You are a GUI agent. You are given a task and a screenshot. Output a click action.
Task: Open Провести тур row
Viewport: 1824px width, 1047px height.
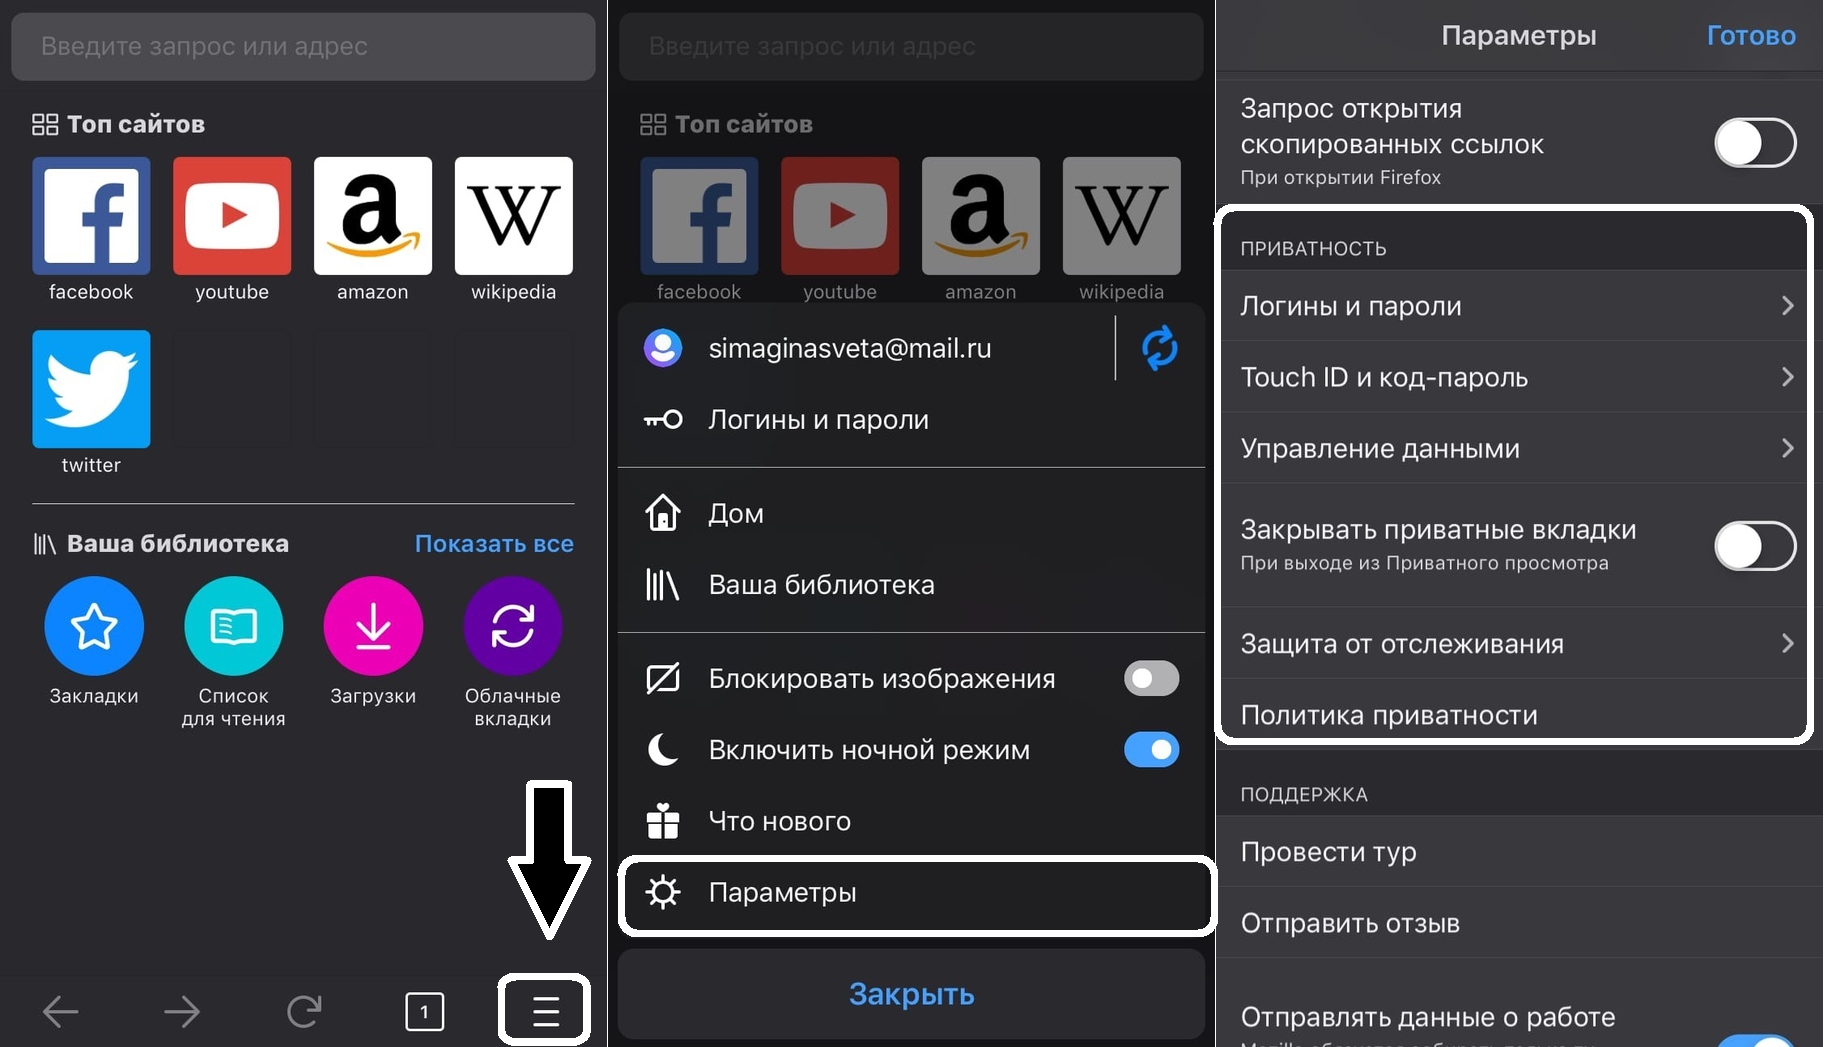click(1520, 852)
